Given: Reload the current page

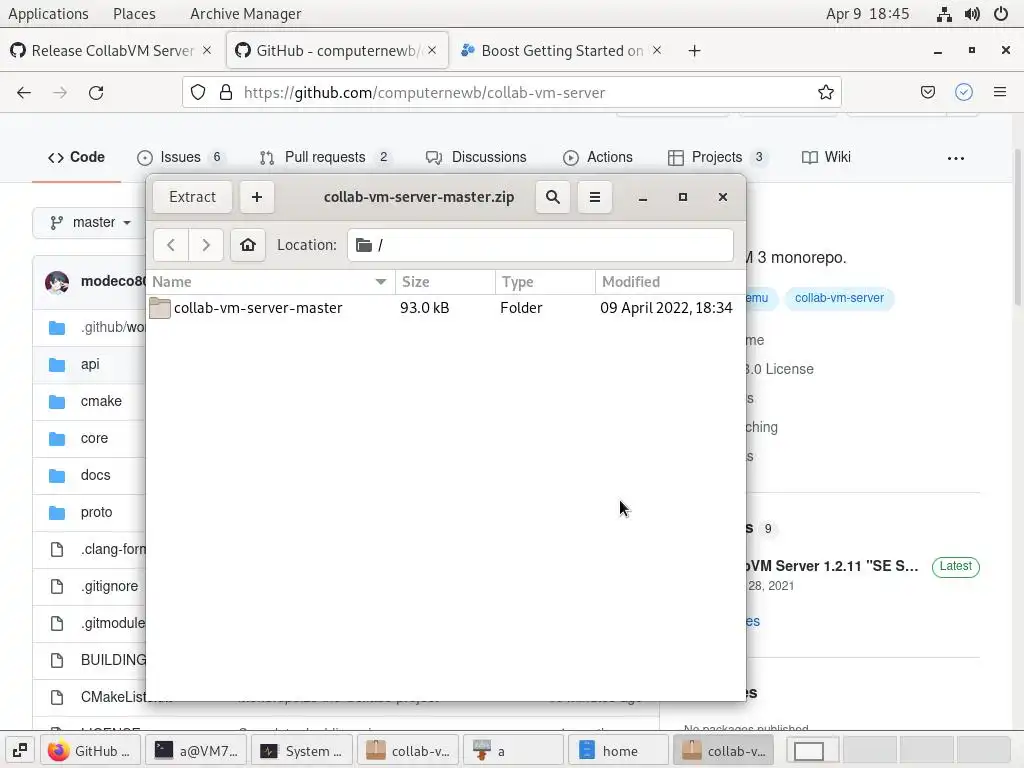Looking at the screenshot, I should [x=96, y=93].
